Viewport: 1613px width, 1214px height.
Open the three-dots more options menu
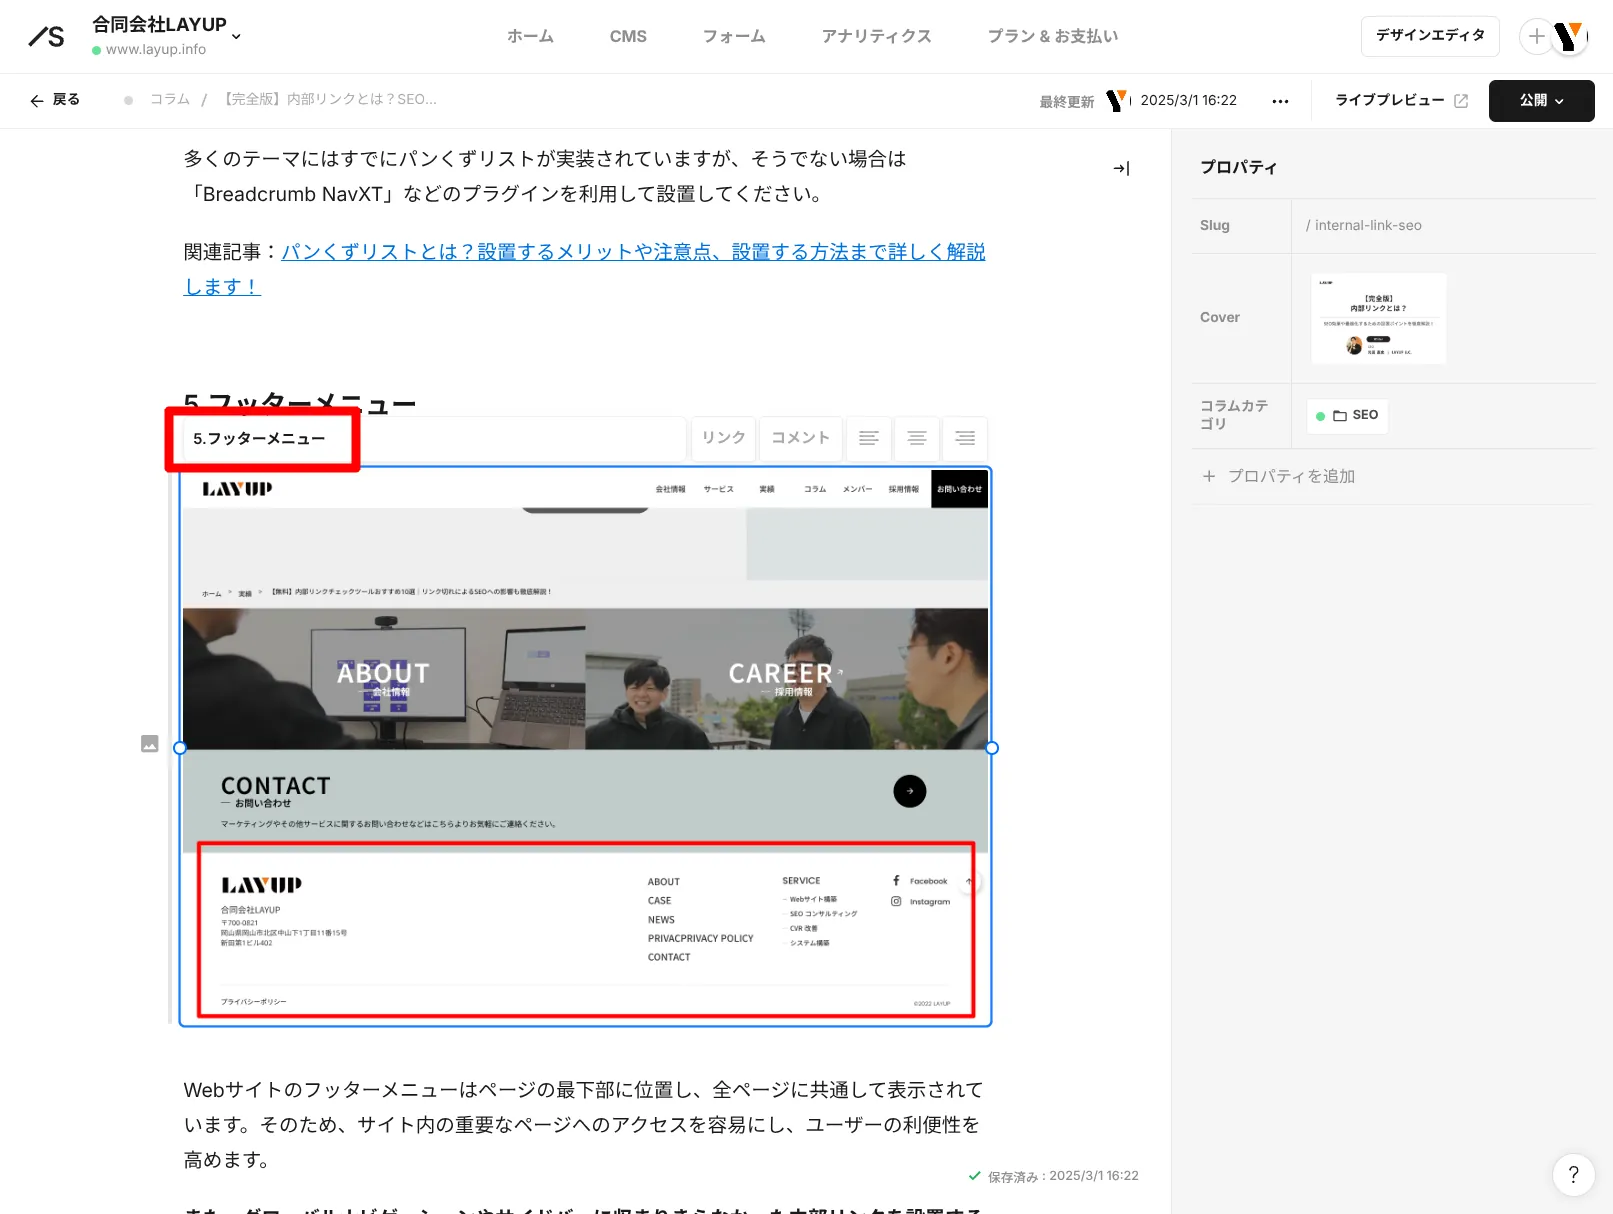pos(1280,101)
